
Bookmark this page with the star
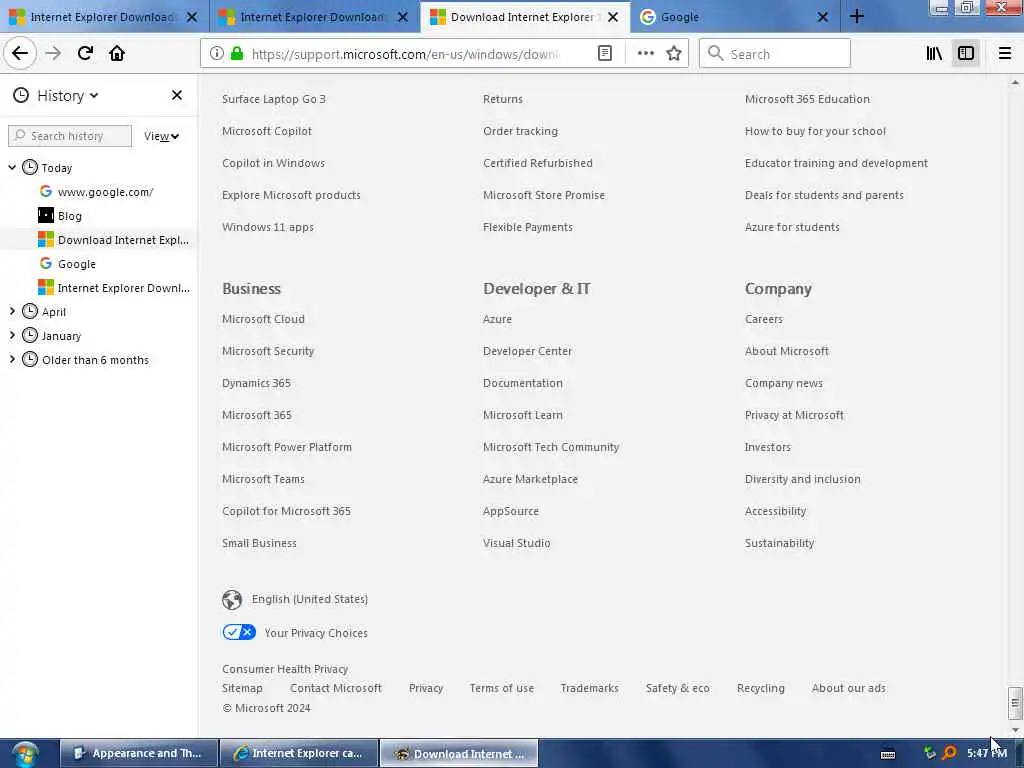674,54
